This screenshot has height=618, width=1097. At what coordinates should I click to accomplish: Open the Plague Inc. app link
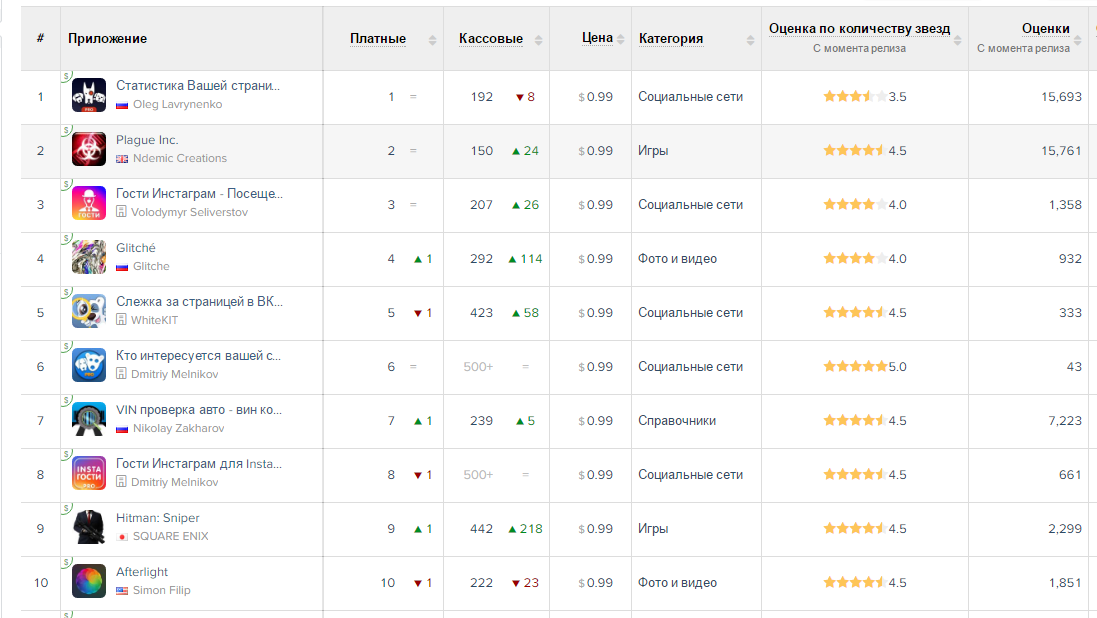click(x=147, y=140)
